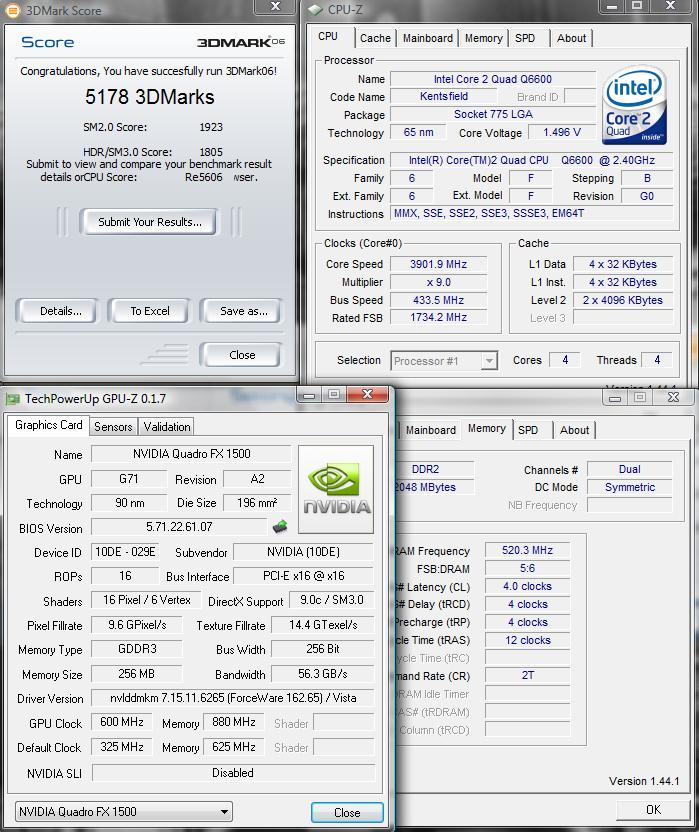Click the 3DMark Score title bar icon

click(x=12, y=10)
